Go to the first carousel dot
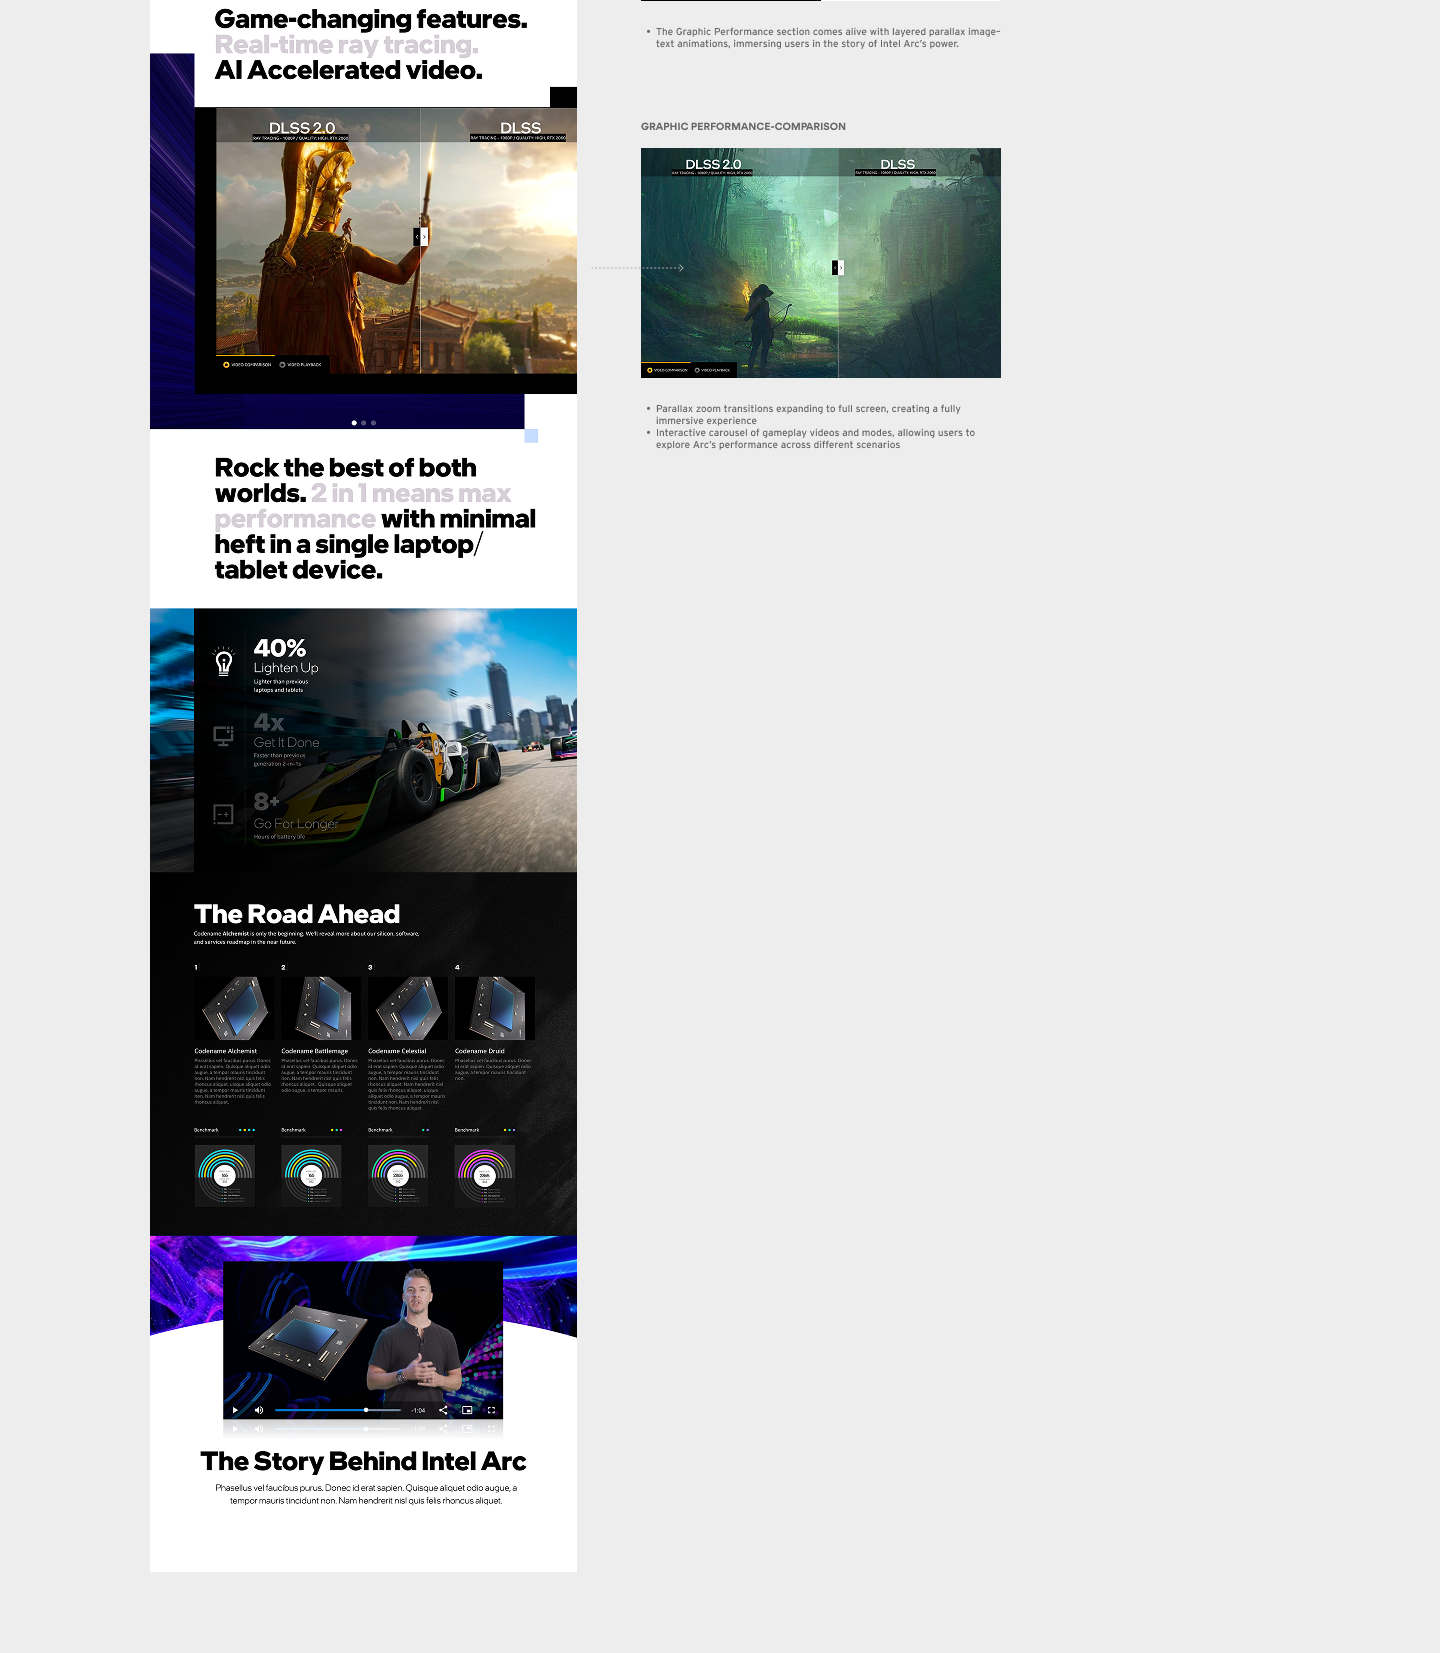Image resolution: width=1440 pixels, height=1653 pixels. tap(354, 423)
